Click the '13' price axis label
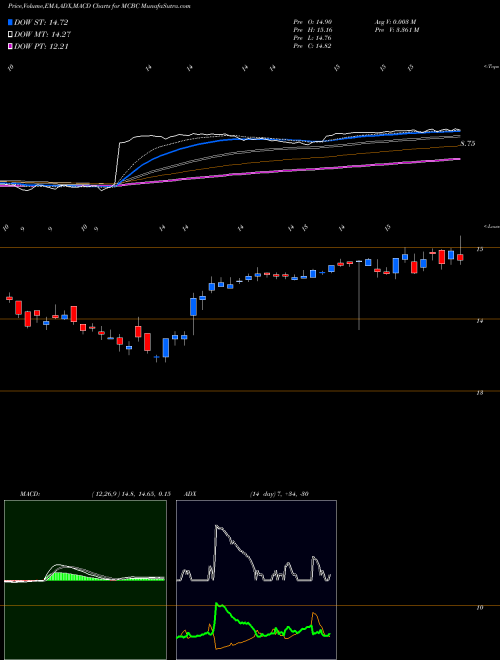 pos(479,392)
